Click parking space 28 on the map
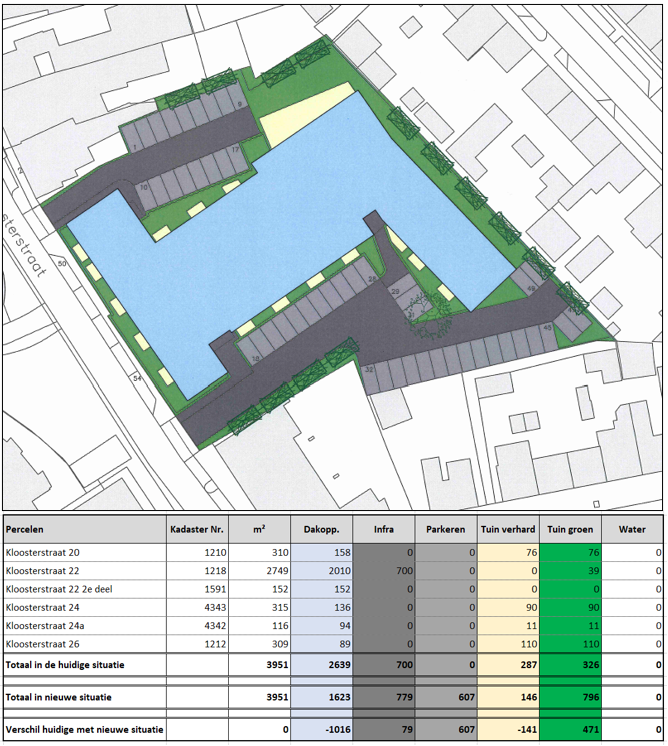 pyautogui.click(x=372, y=279)
